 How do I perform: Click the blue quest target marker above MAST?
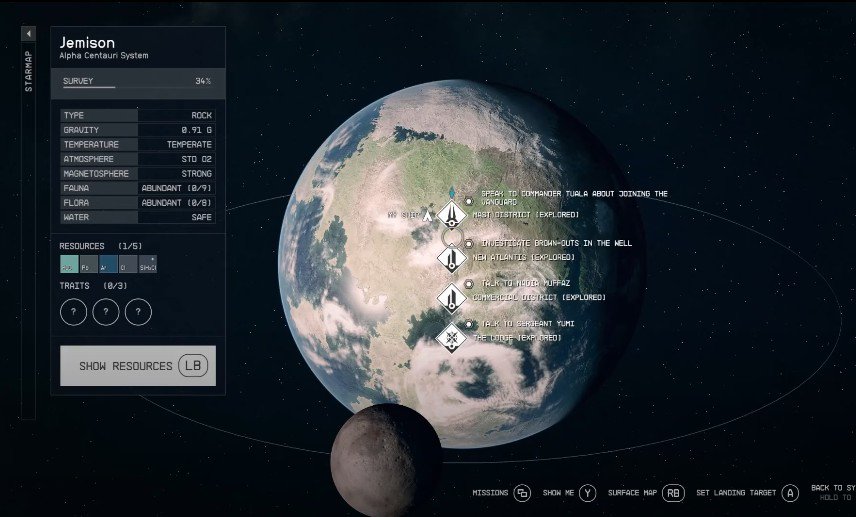(x=451, y=192)
